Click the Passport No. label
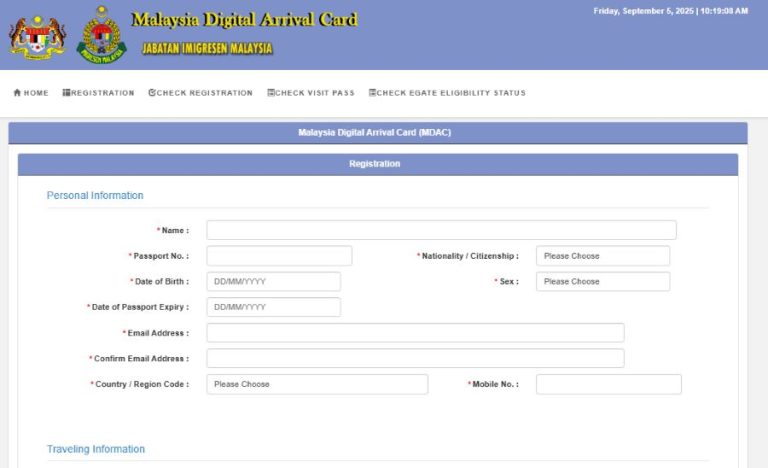Screen dimensions: 768x468 [x=159, y=256]
